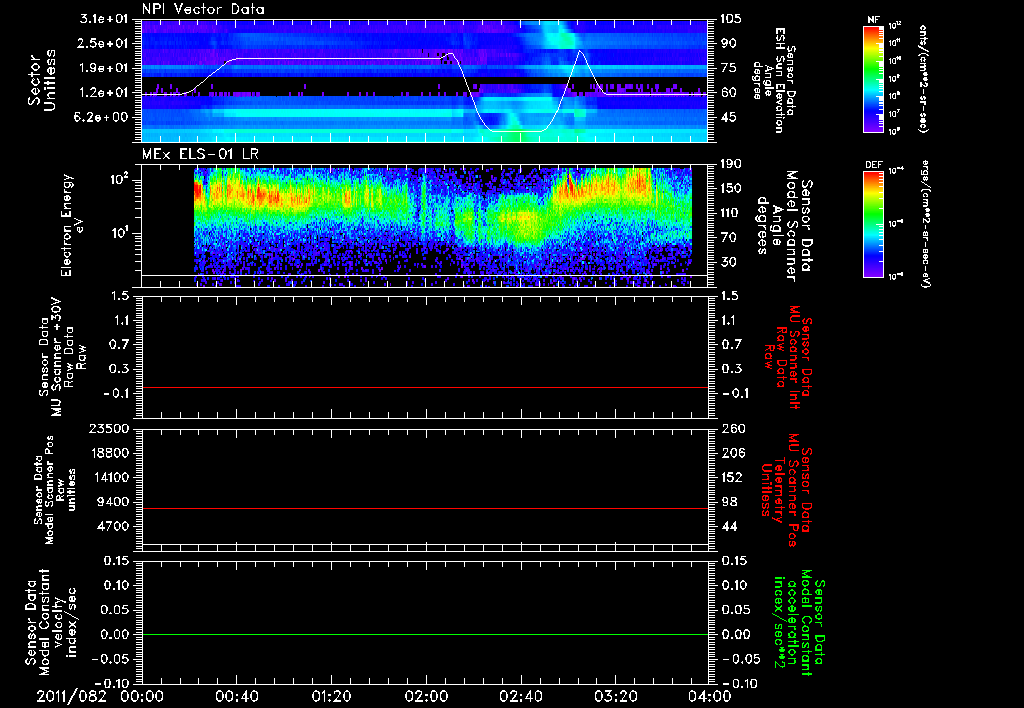The height and width of the screenshot is (708, 1024).
Task: Click the '2011/082' date label
Action: pos(71,696)
